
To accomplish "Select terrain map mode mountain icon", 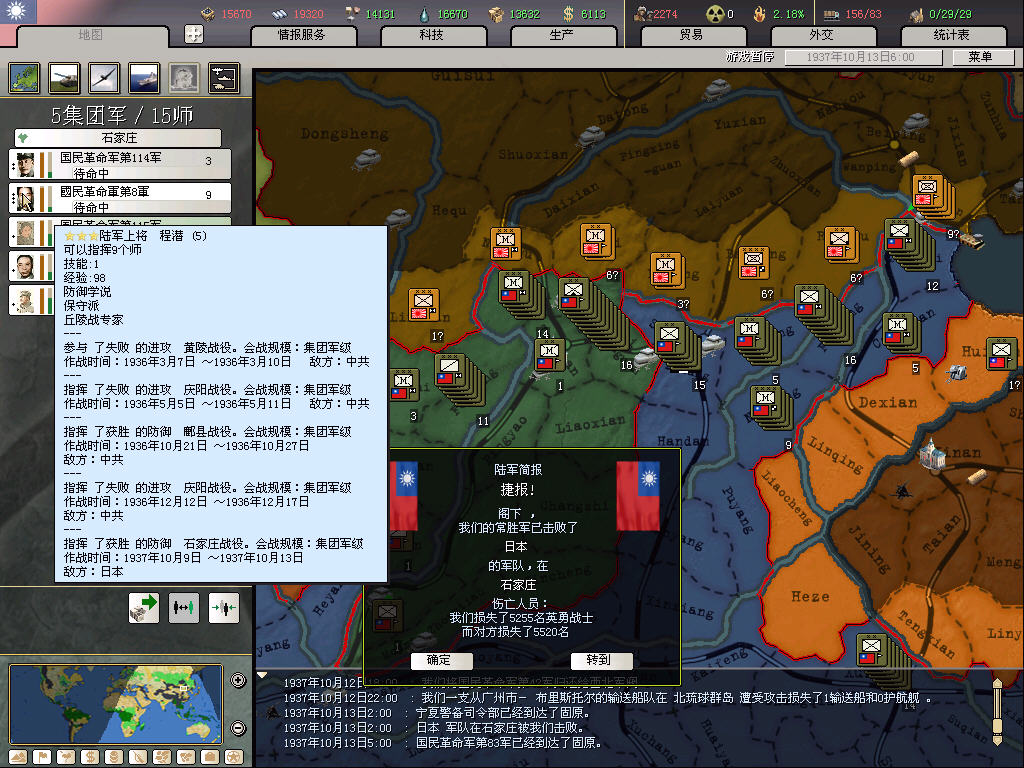I will click(19, 757).
